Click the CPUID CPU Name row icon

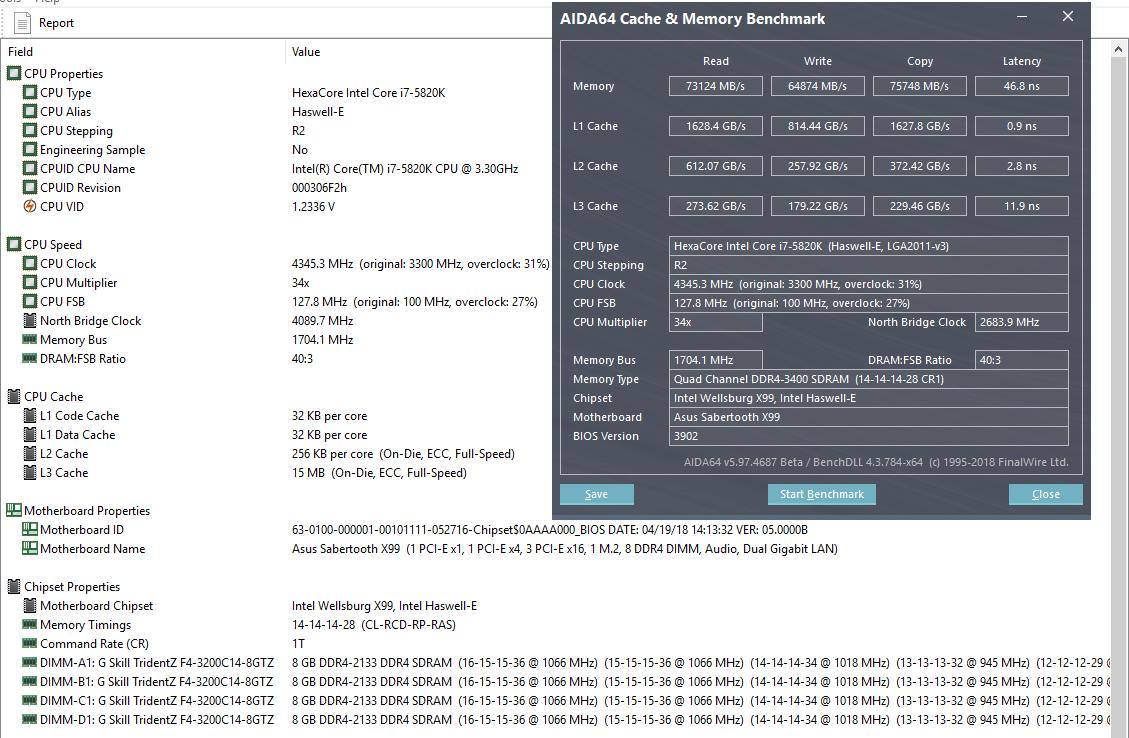(30, 168)
